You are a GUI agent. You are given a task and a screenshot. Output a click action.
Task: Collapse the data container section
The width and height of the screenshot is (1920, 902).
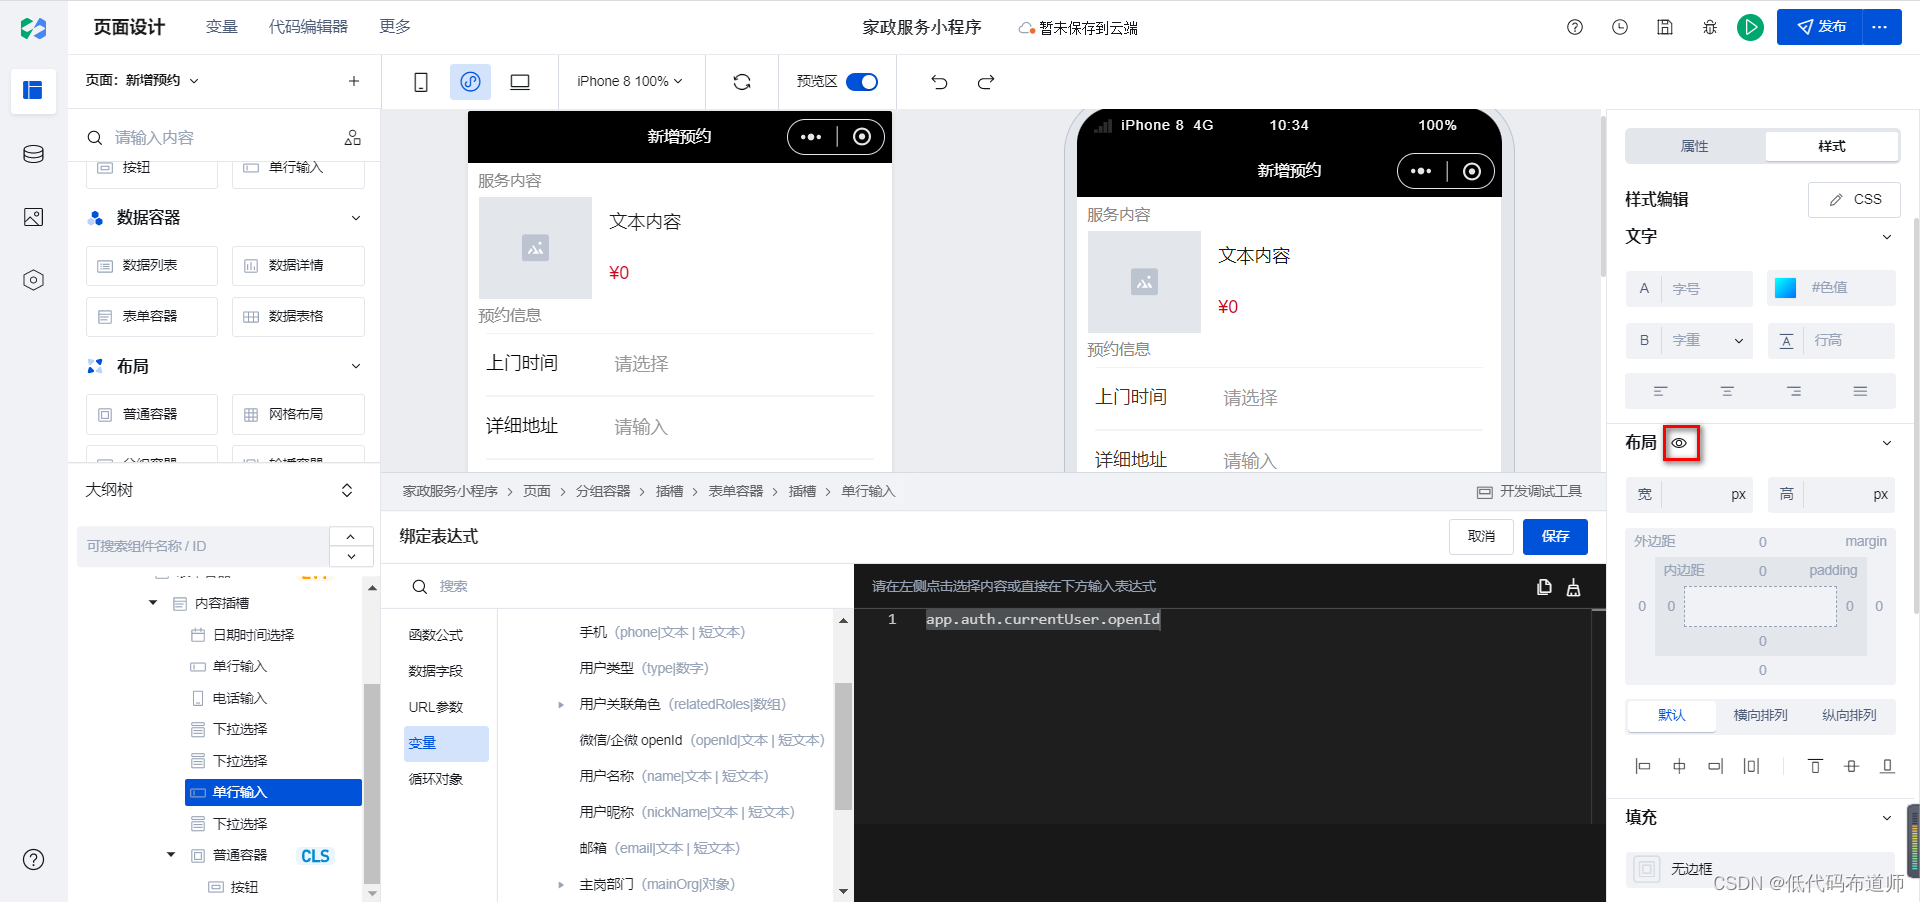(355, 218)
